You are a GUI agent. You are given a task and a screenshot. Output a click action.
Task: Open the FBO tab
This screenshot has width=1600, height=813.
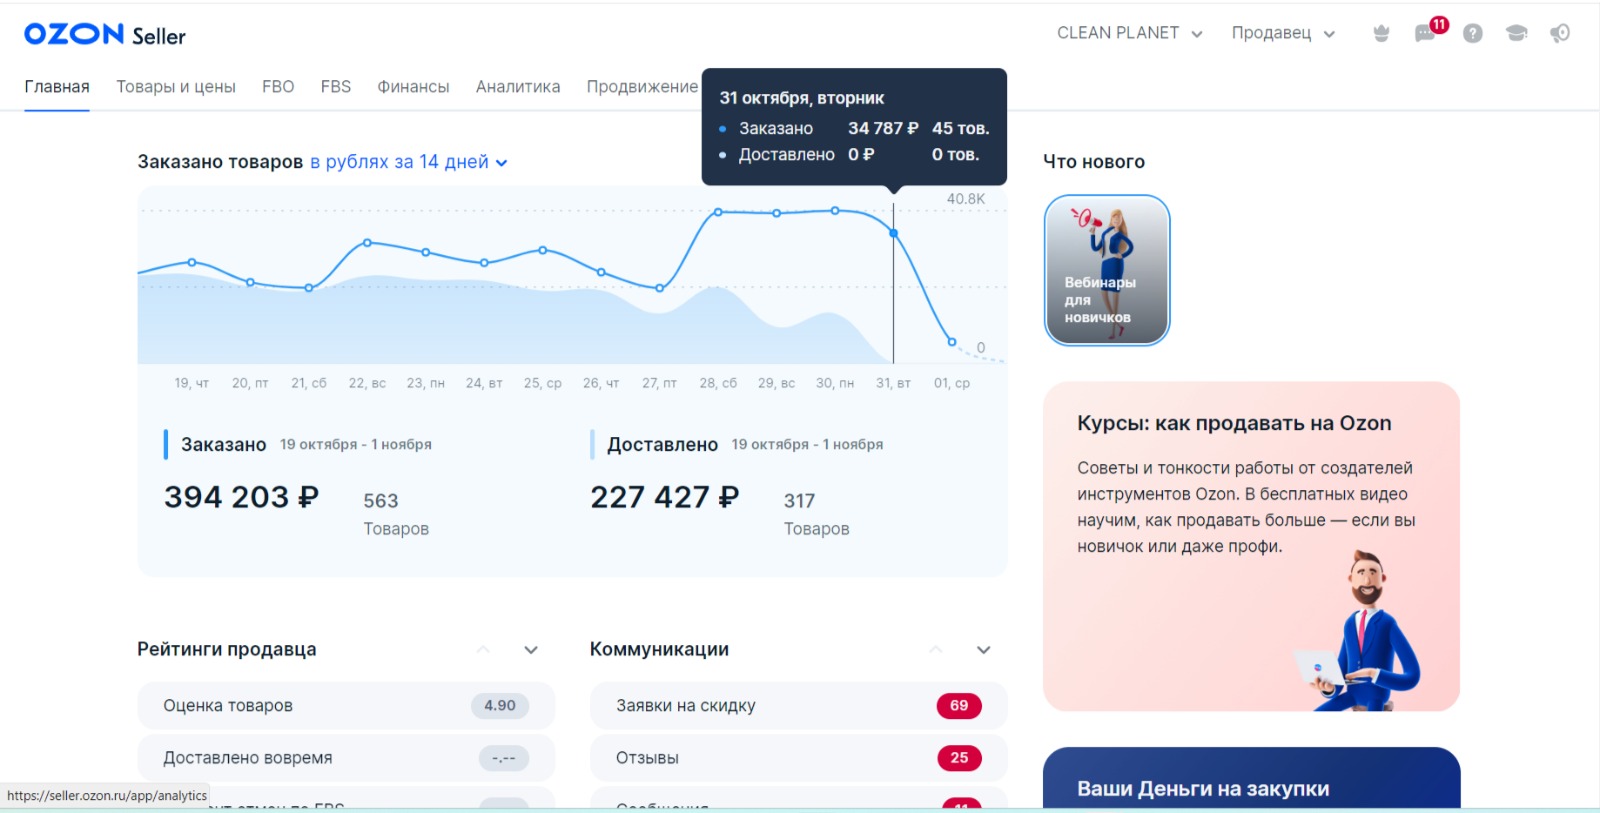click(x=278, y=87)
